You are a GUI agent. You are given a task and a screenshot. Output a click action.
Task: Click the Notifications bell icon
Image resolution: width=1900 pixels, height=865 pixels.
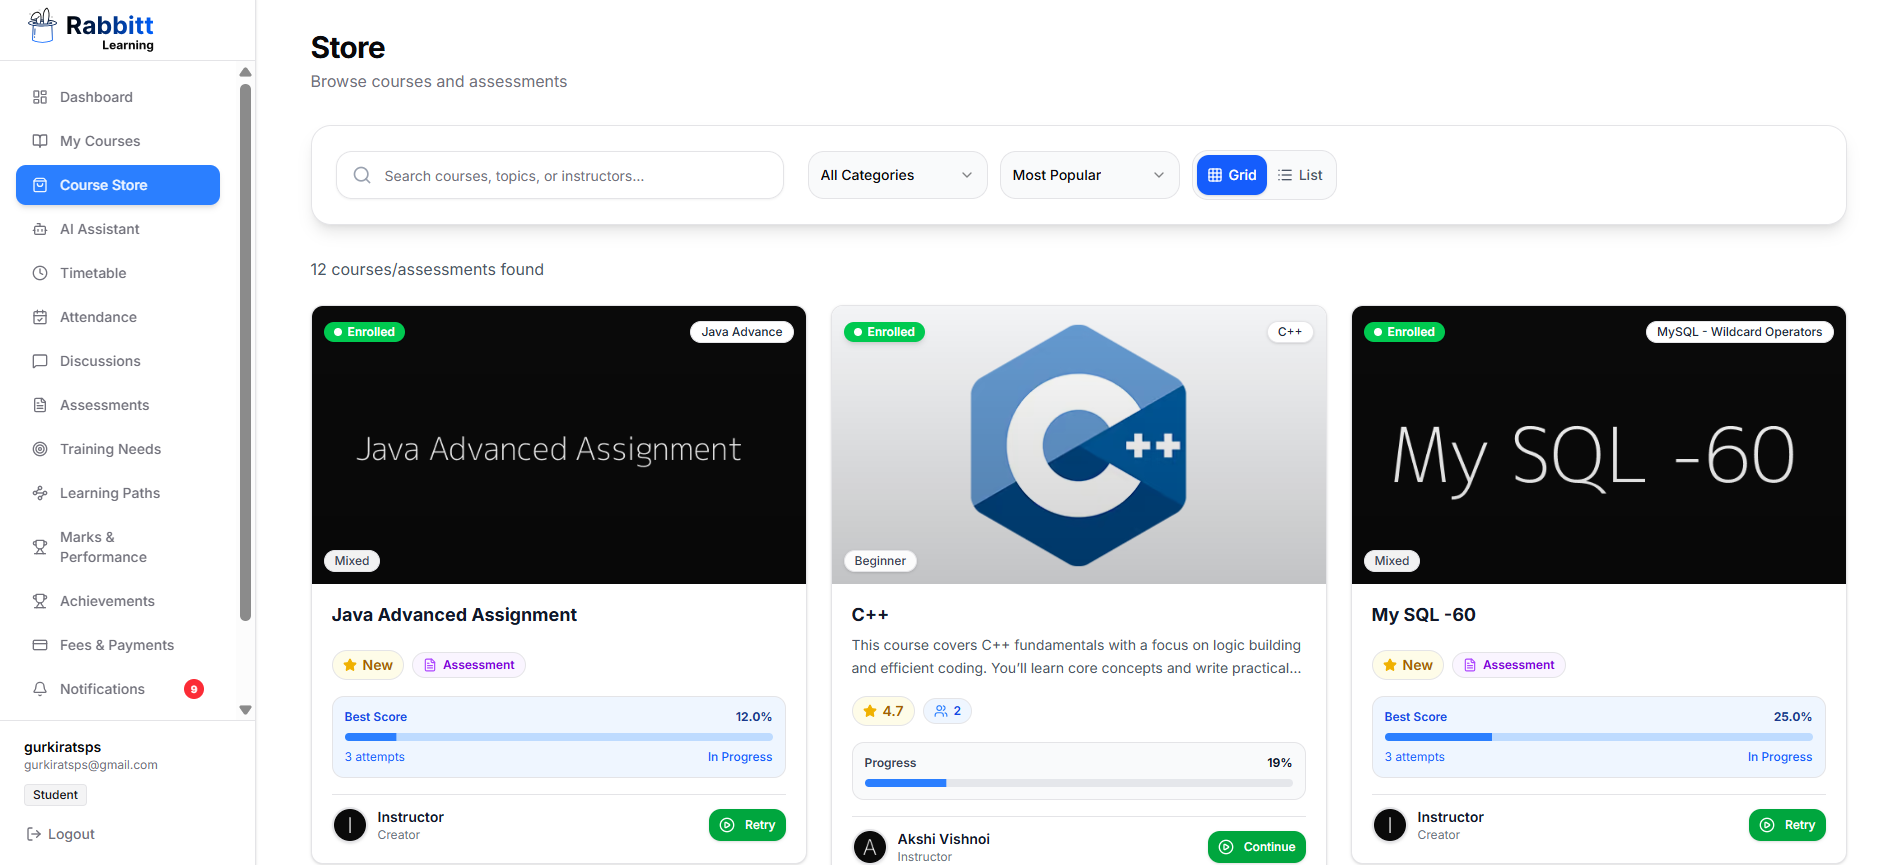(x=40, y=689)
